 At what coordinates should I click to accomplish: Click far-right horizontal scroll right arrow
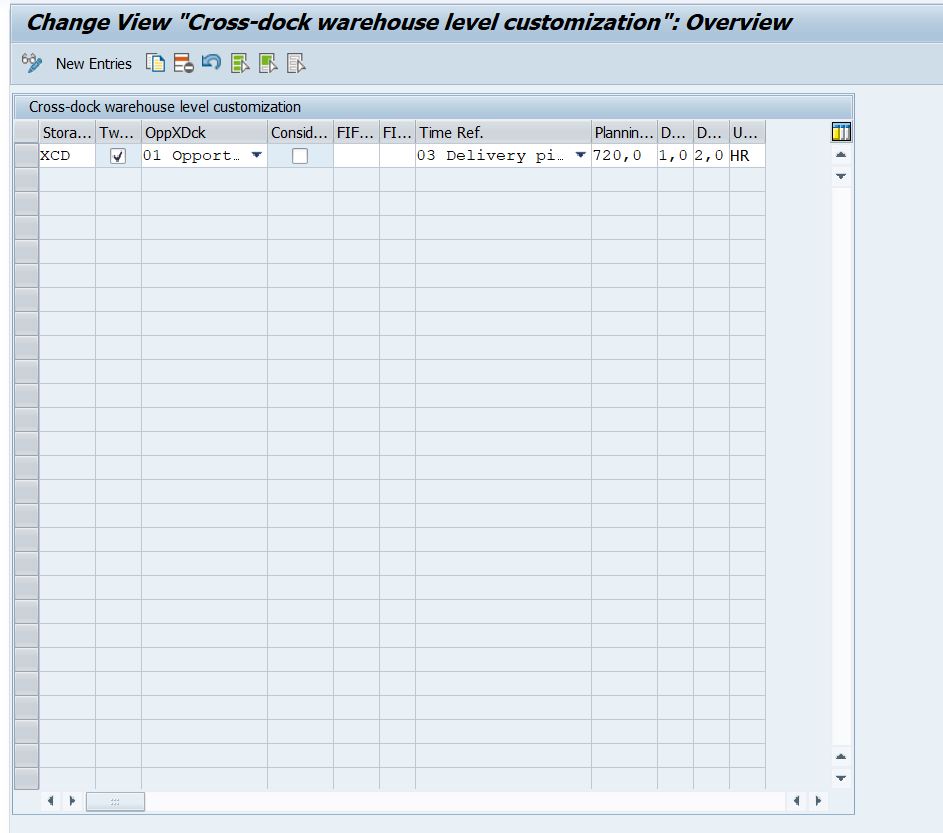click(x=818, y=801)
